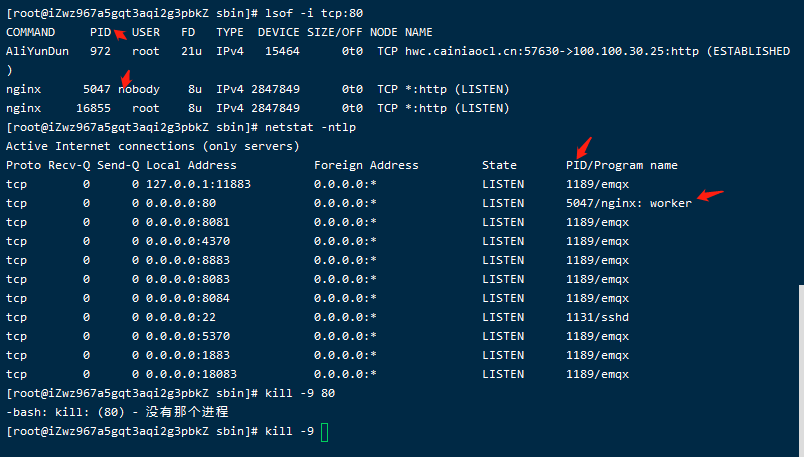Screen dimensions: 804x457
Task: Select PID 972 in the lsof output
Action: tap(100, 51)
